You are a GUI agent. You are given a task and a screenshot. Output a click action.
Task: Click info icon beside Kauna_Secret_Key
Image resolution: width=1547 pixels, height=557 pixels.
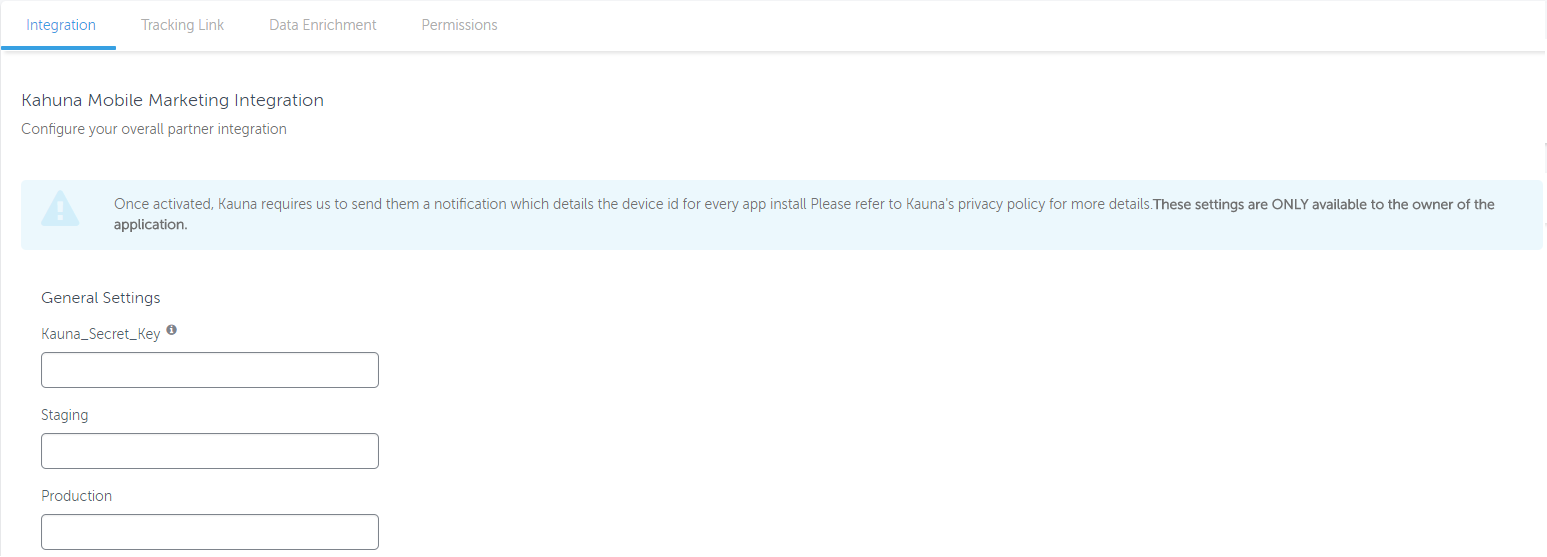point(171,330)
